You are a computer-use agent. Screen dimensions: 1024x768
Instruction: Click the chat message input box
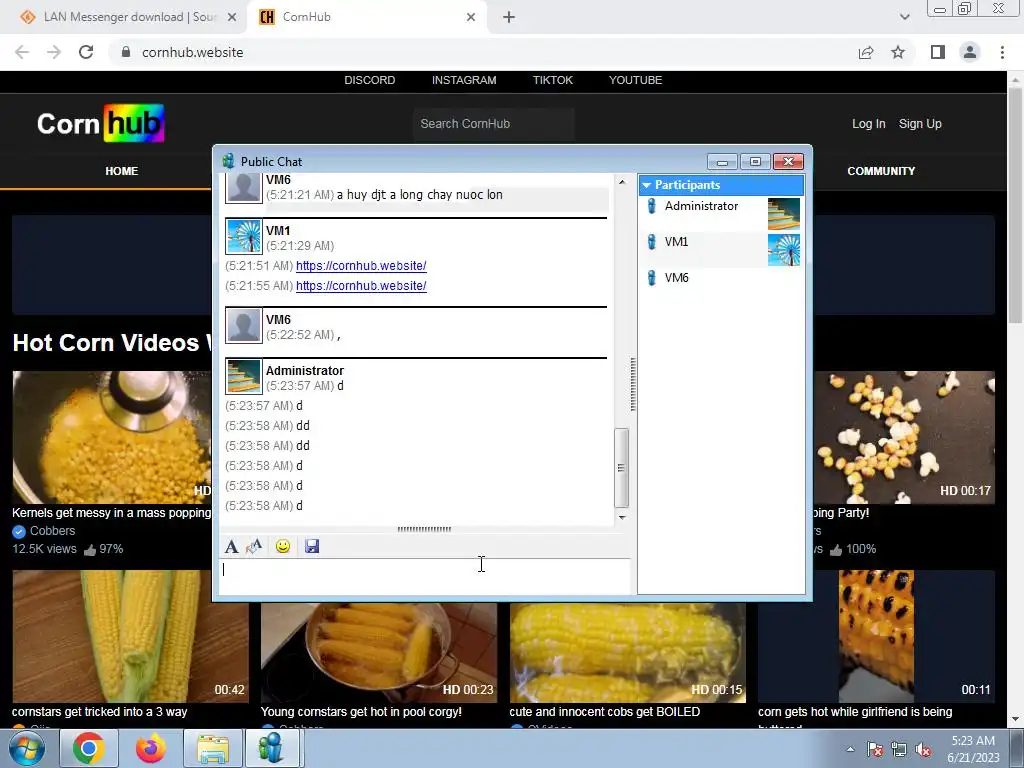click(424, 576)
